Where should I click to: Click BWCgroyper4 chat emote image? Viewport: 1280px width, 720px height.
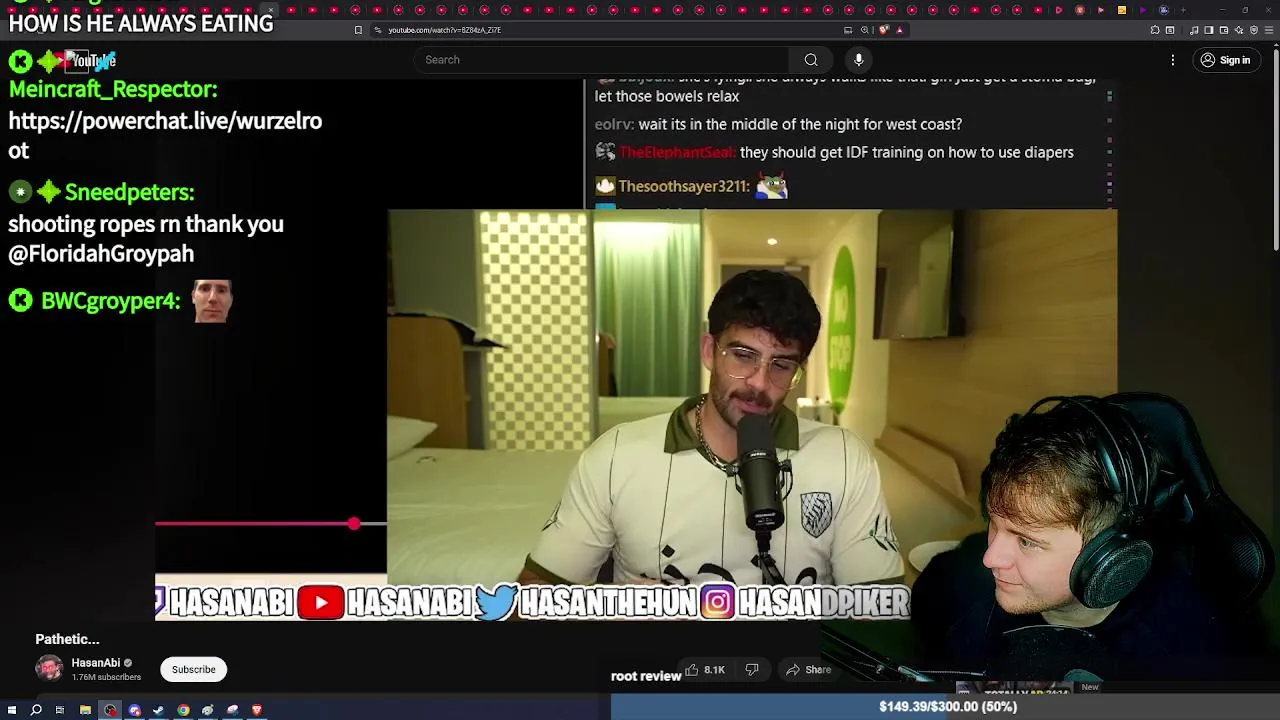coord(212,301)
